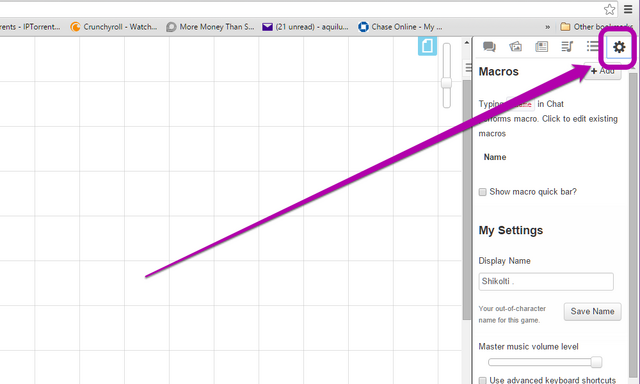The height and width of the screenshot is (384, 640).
Task: Open the Chase Online bookmark
Action: click(x=400, y=27)
